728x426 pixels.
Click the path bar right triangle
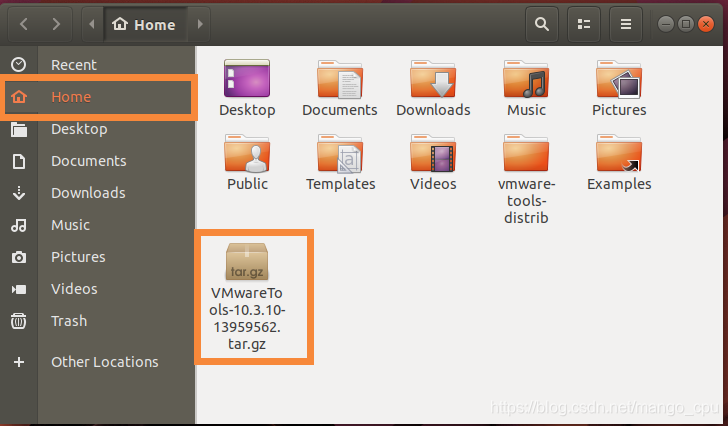tap(200, 24)
